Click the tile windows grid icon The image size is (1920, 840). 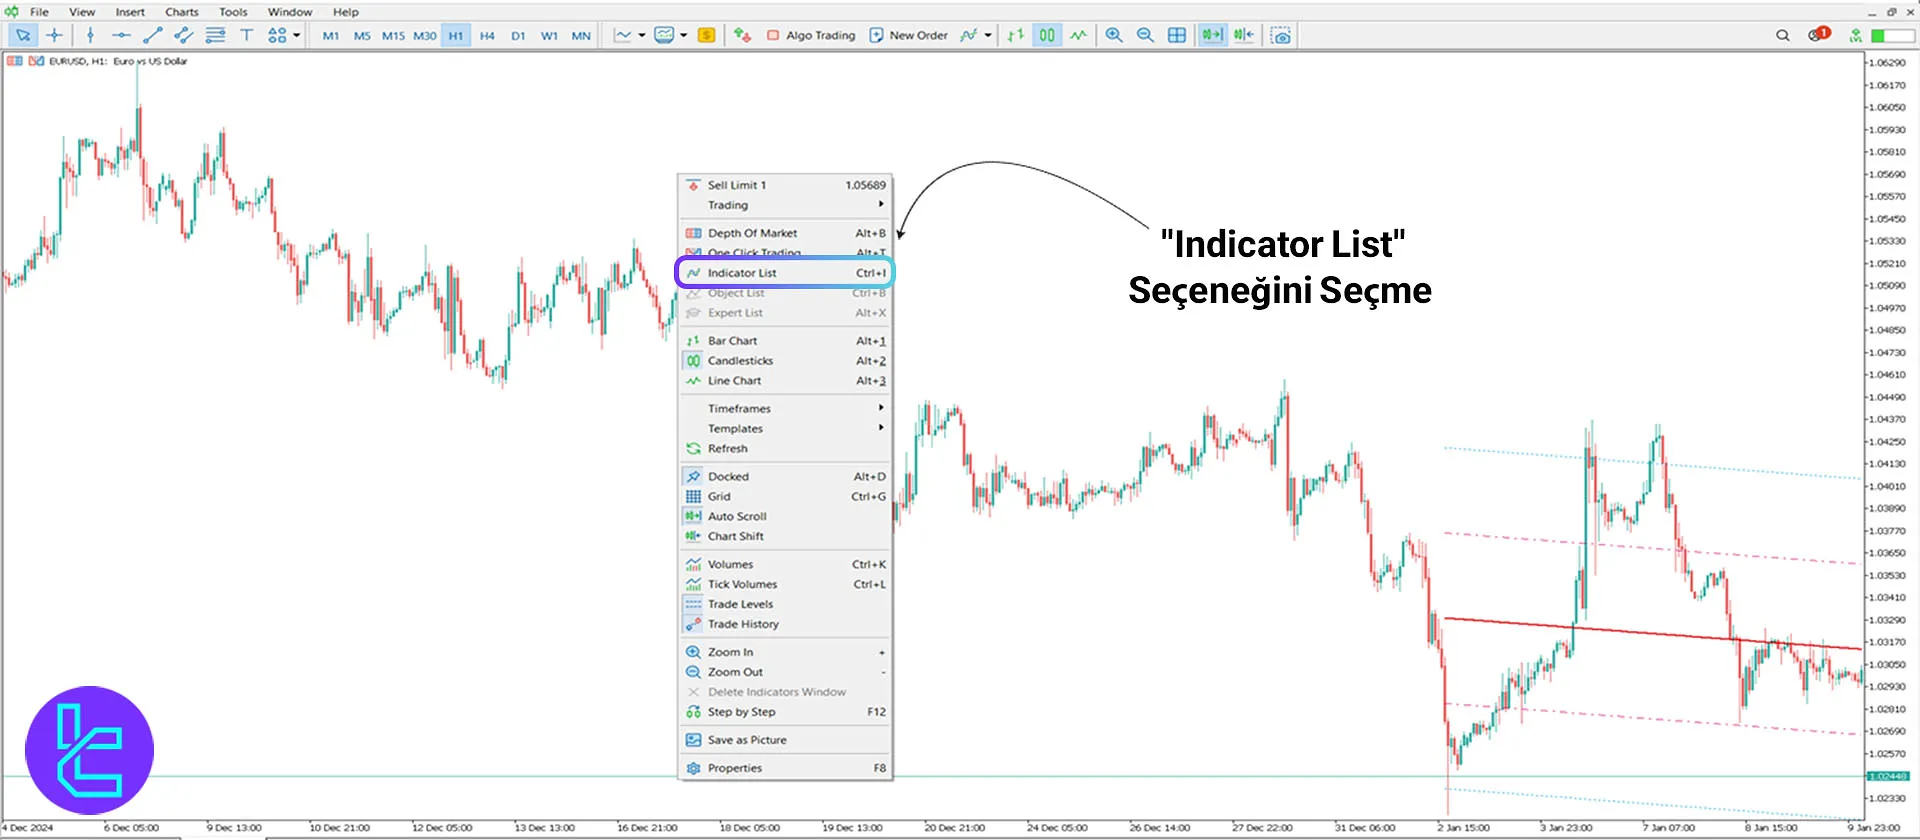coord(1177,35)
